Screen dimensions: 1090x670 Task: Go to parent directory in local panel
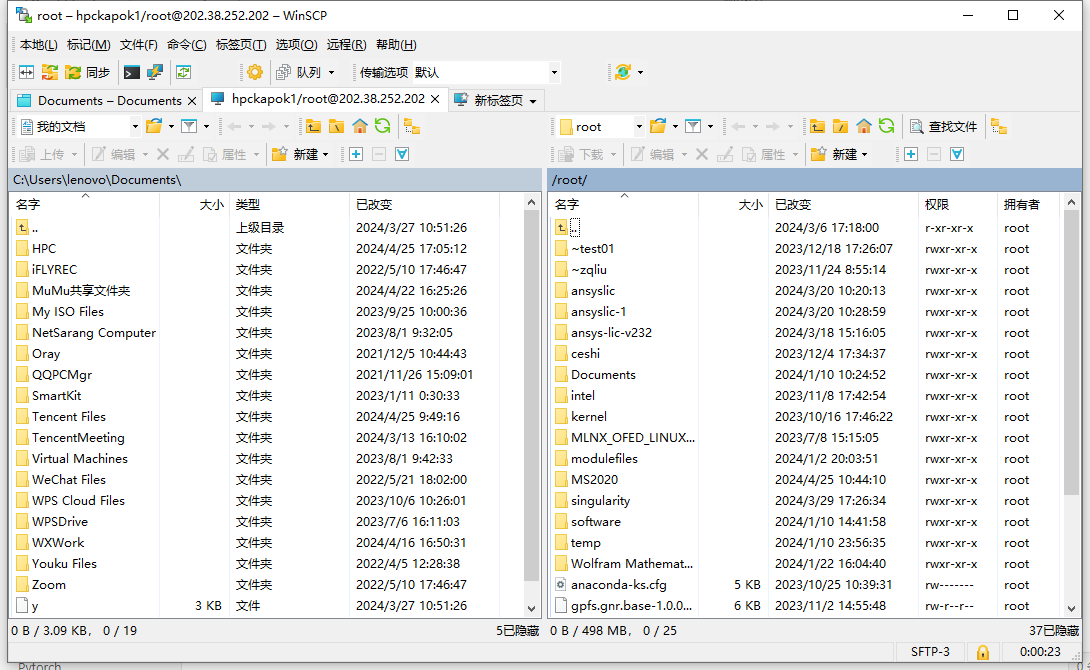tap(314, 126)
